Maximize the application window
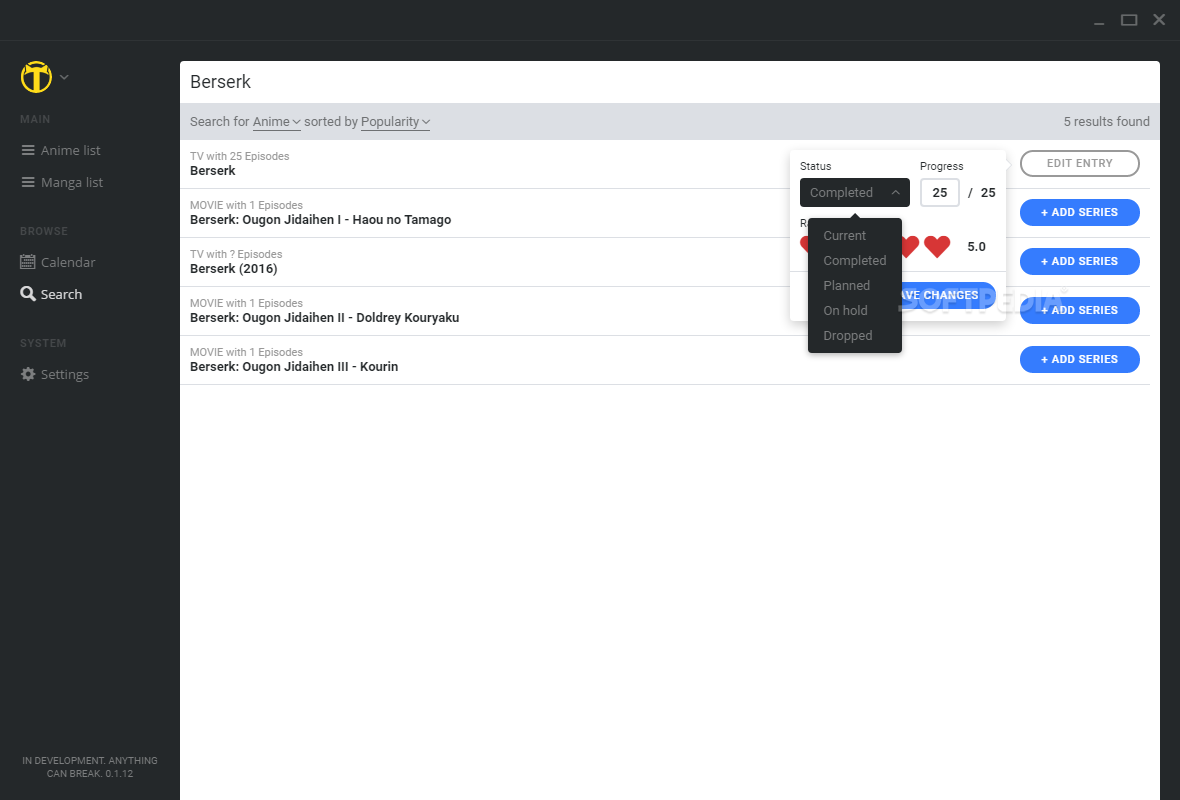The image size is (1180, 800). coord(1129,20)
